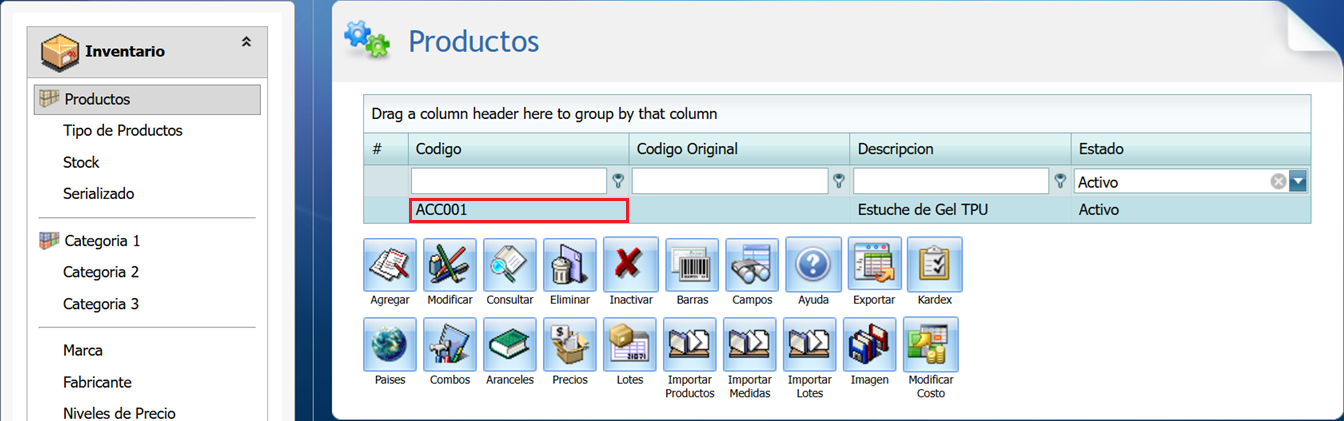Screen dimensions: 1344x421
Task: Click the Inactivar red X icon
Action: [631, 264]
